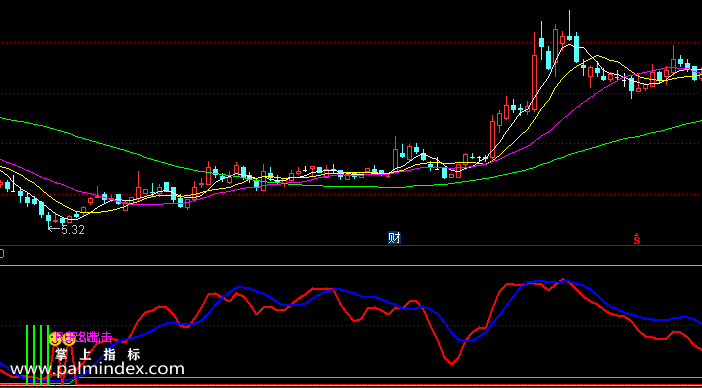Click the arrow pointing to 5.32 low
This screenshot has width=702, height=388.
point(54,230)
